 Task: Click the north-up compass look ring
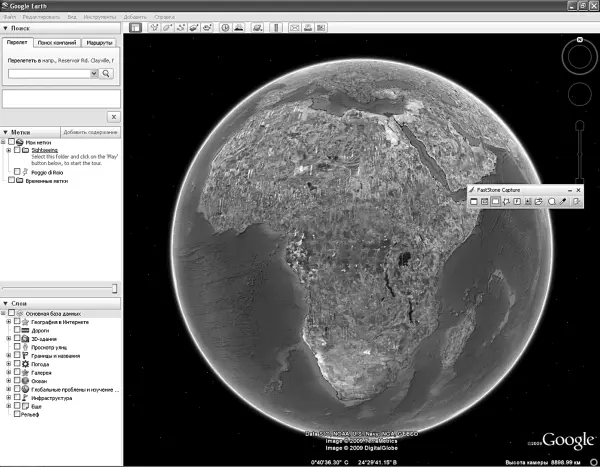point(580,57)
